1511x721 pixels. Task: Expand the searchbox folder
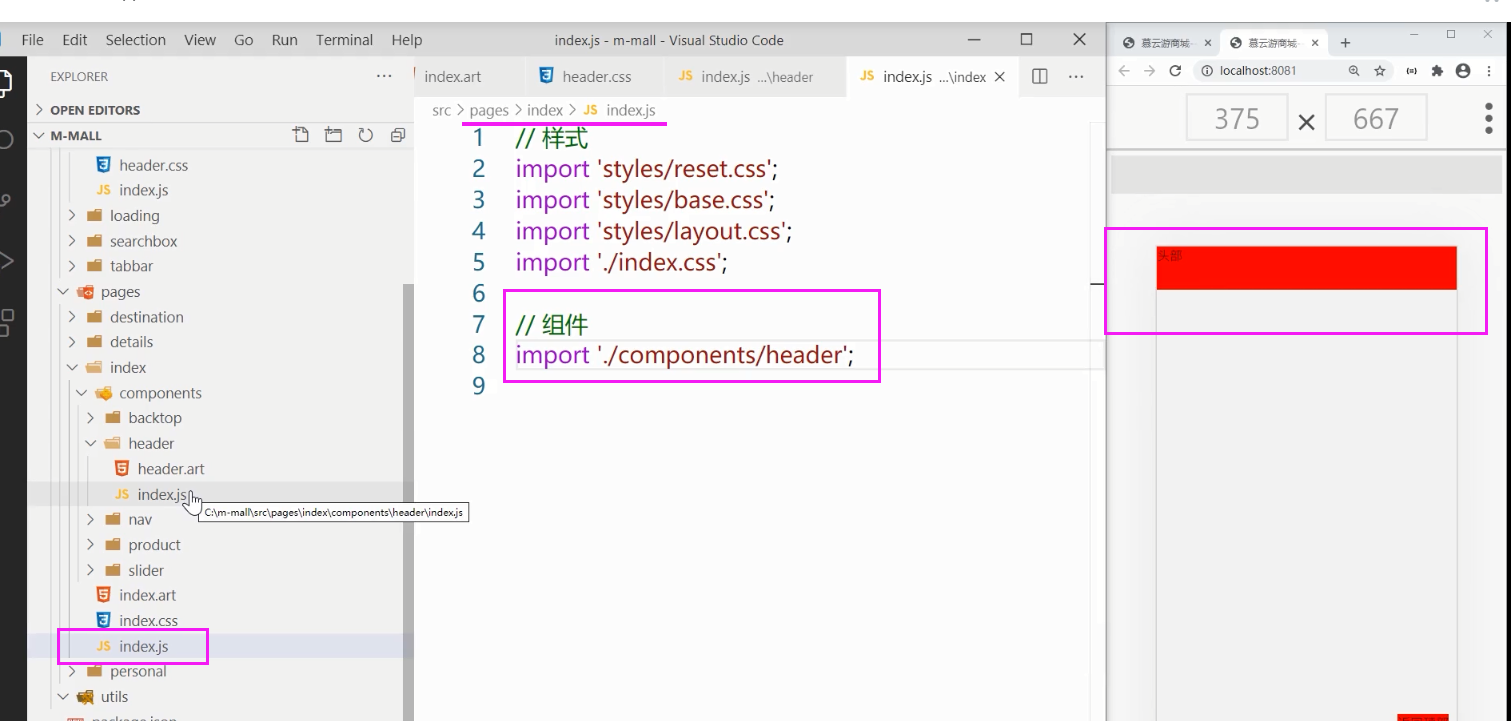(143, 241)
